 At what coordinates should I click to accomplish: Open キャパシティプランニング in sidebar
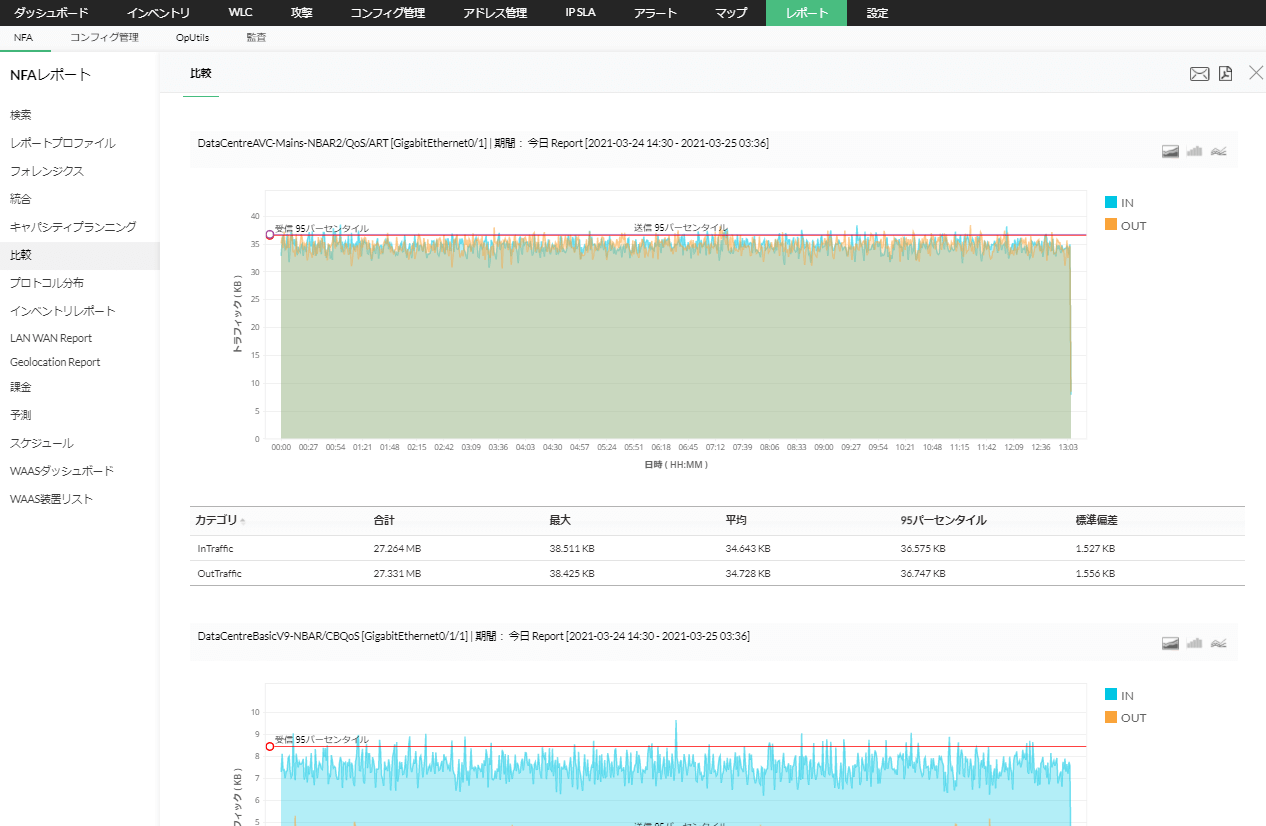pyautogui.click(x=73, y=227)
